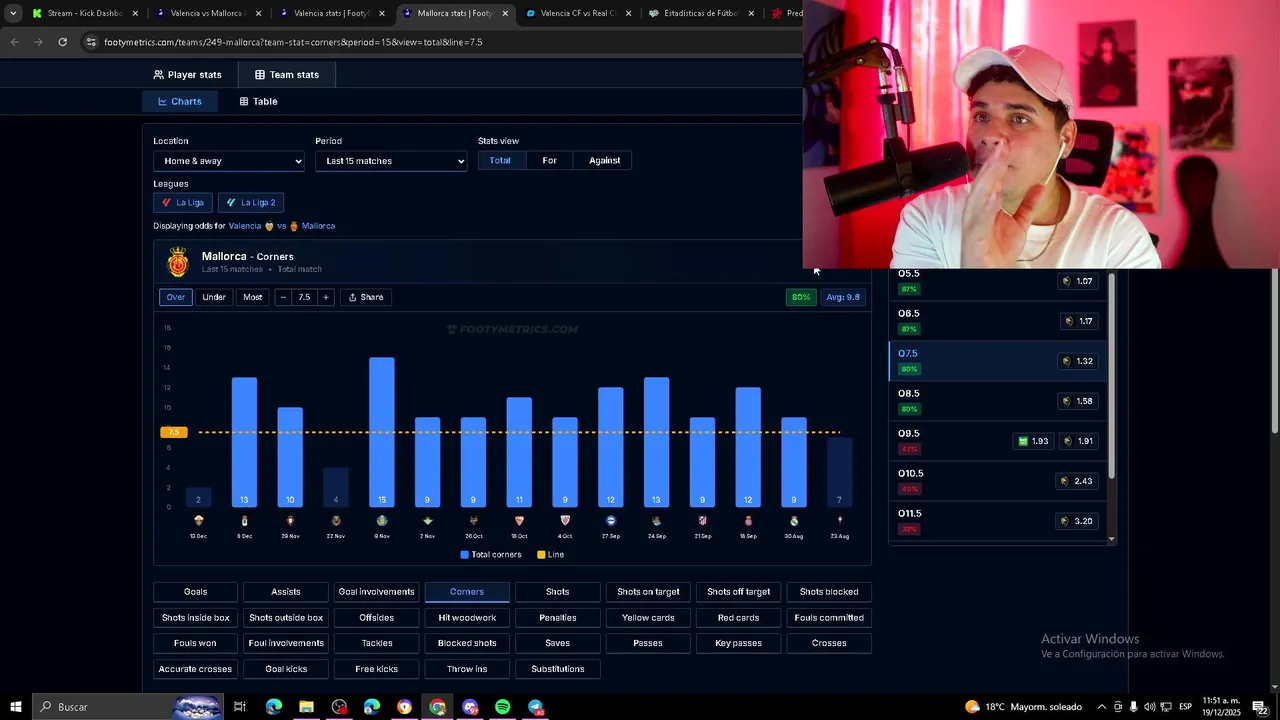
Task: Open the Period Last 15 matches dropdown
Action: click(391, 161)
